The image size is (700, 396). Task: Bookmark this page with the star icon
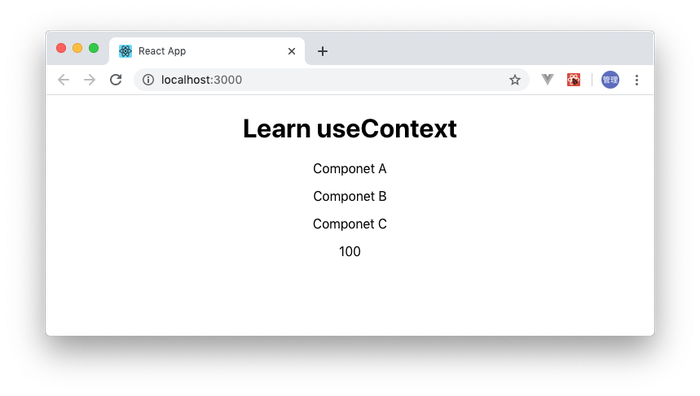(515, 80)
